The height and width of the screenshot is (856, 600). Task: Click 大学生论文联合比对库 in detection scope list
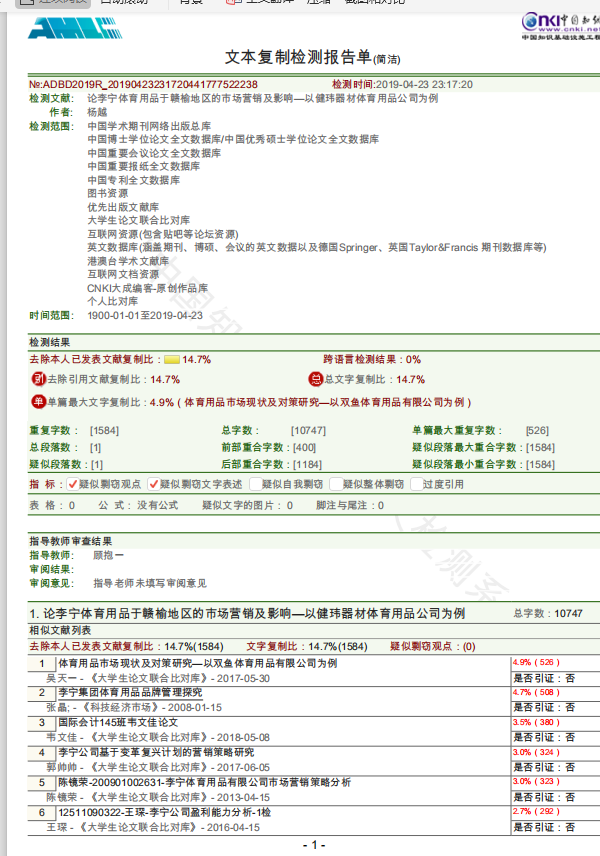tap(139, 220)
